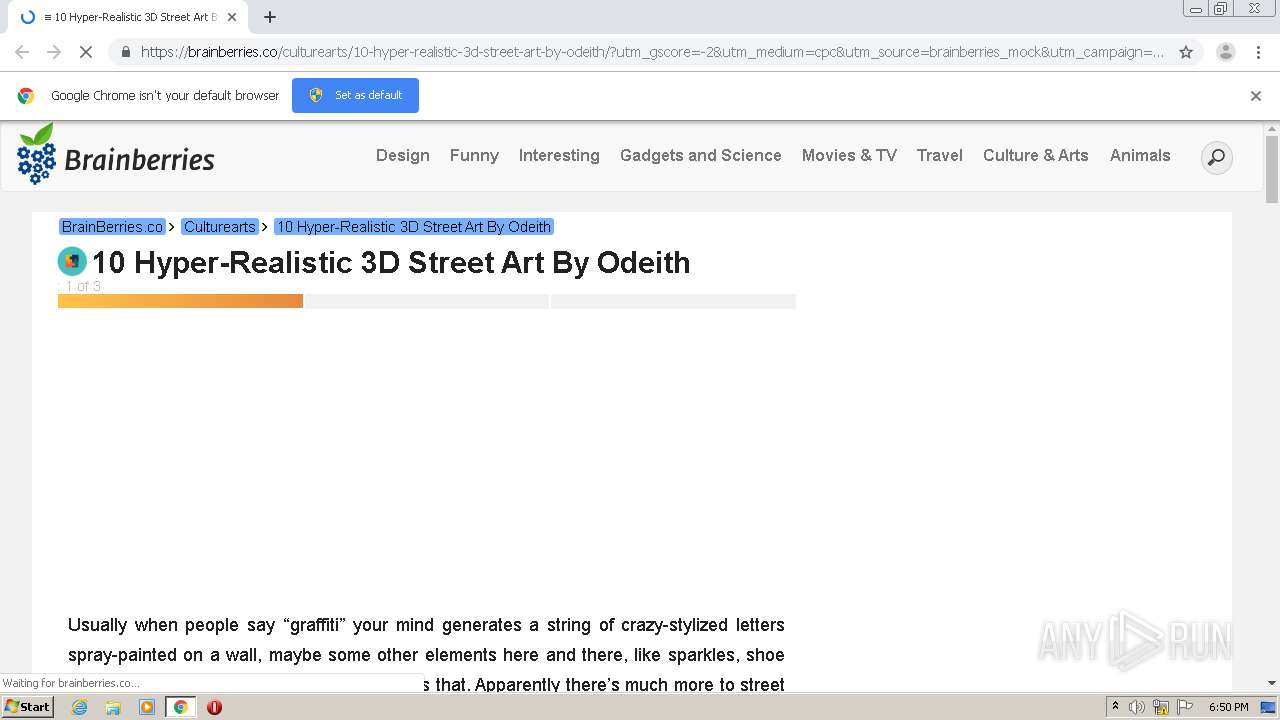Bookmark this page with the star icon
The height and width of the screenshot is (720, 1280).
tap(1186, 52)
